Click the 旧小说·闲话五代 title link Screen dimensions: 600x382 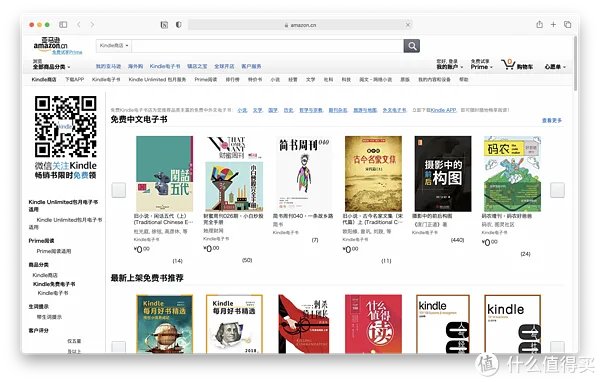click(163, 219)
